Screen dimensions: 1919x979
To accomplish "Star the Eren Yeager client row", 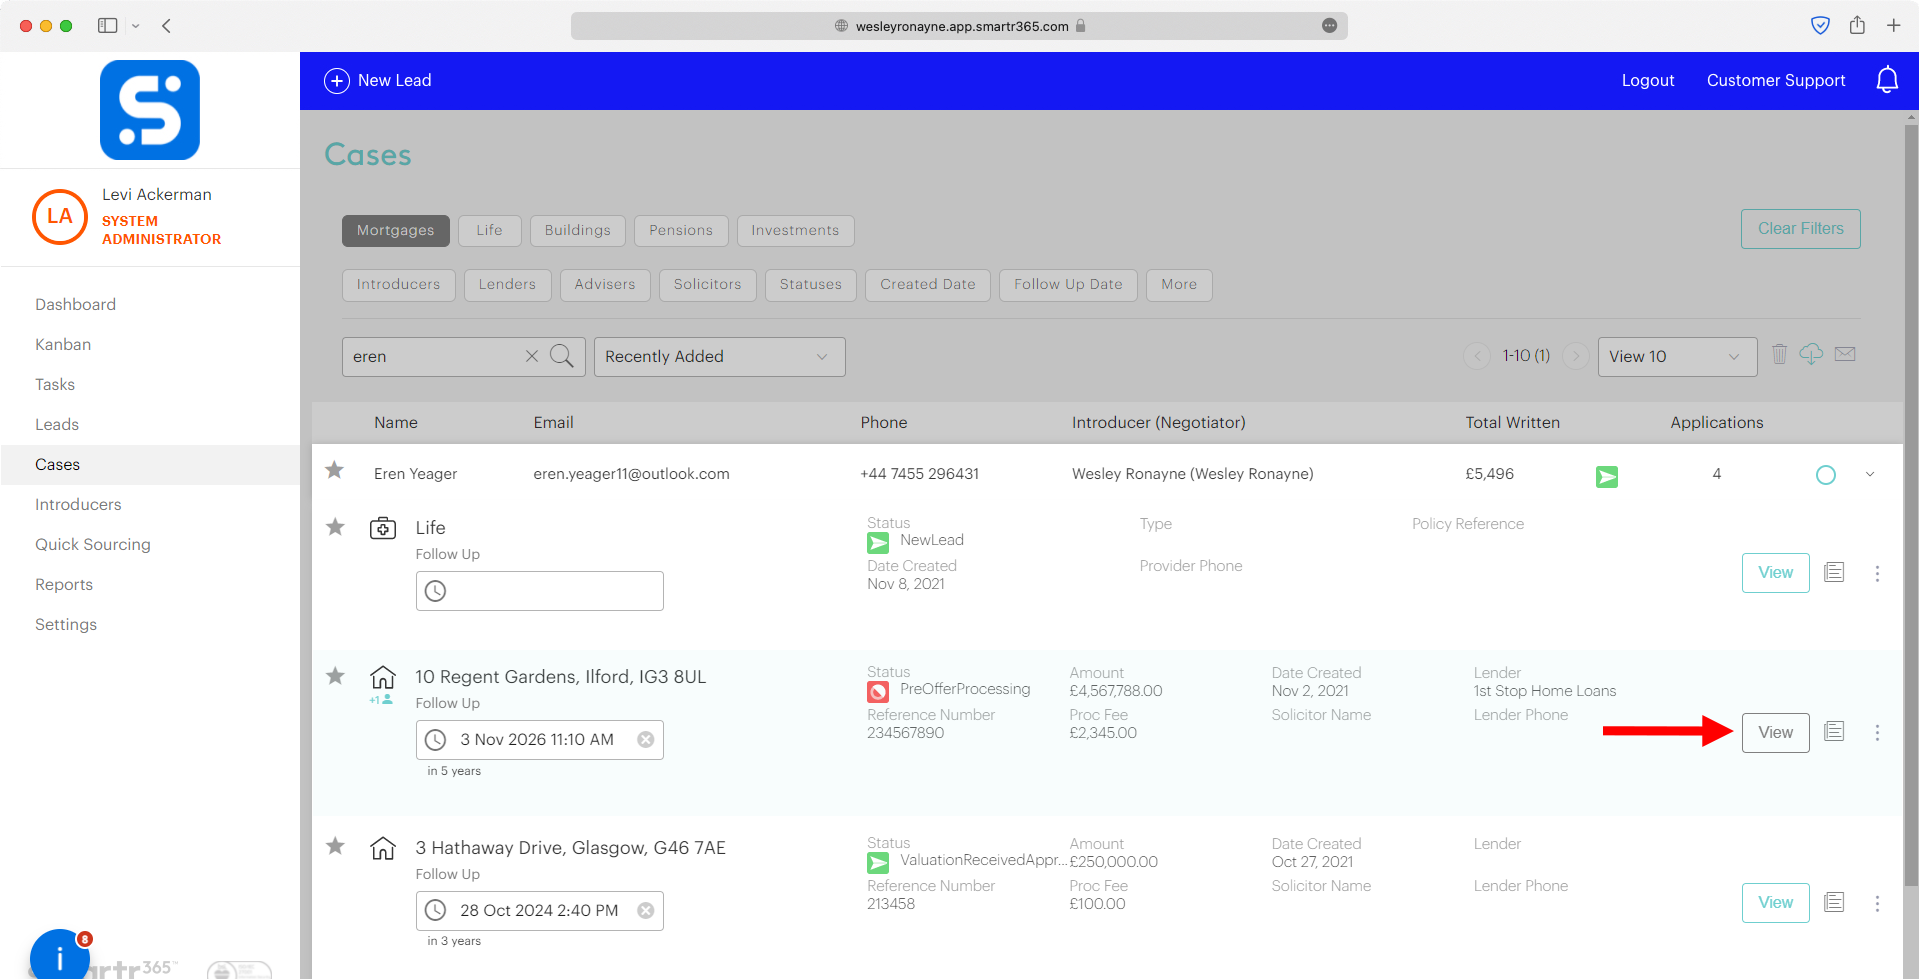I will (x=335, y=470).
